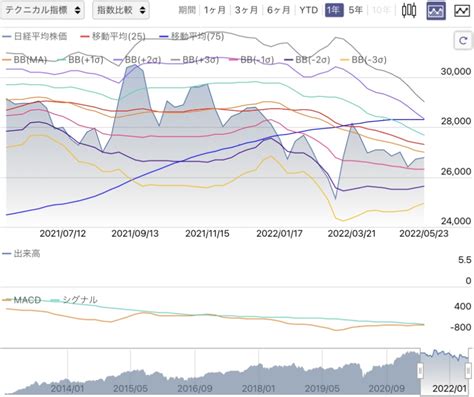Screen dimensions: 474x397
Task: Toggle the MACD legend
Action: (22, 300)
